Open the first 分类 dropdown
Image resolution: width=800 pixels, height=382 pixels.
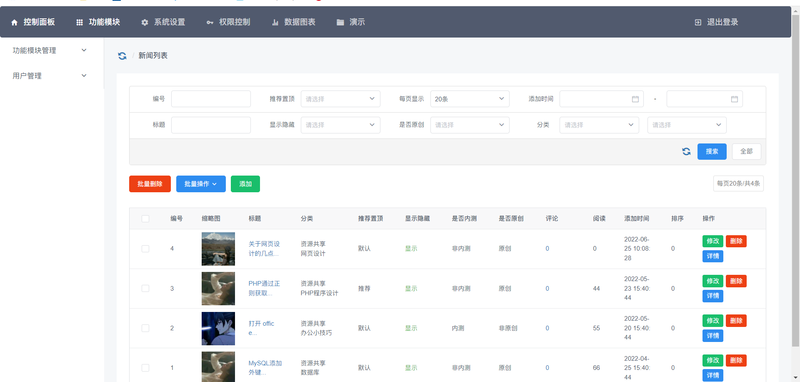coord(599,125)
